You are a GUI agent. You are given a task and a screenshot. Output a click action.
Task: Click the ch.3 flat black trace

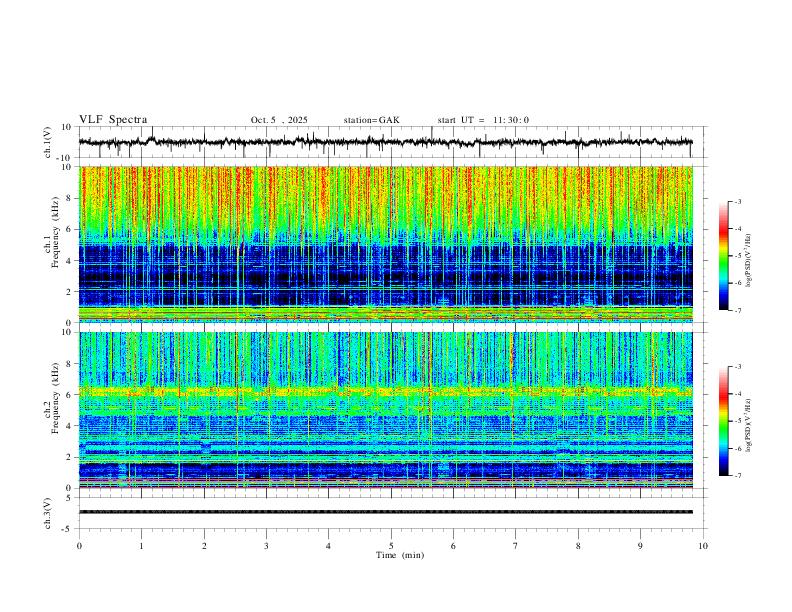386,512
